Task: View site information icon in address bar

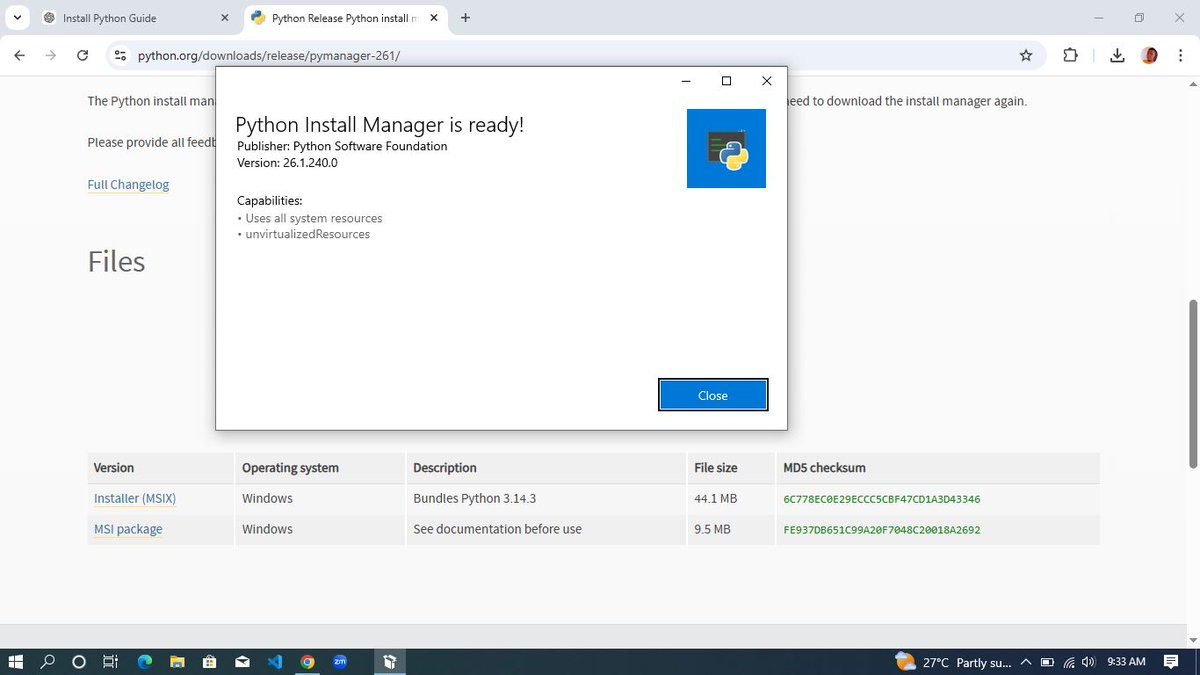Action: [120, 56]
